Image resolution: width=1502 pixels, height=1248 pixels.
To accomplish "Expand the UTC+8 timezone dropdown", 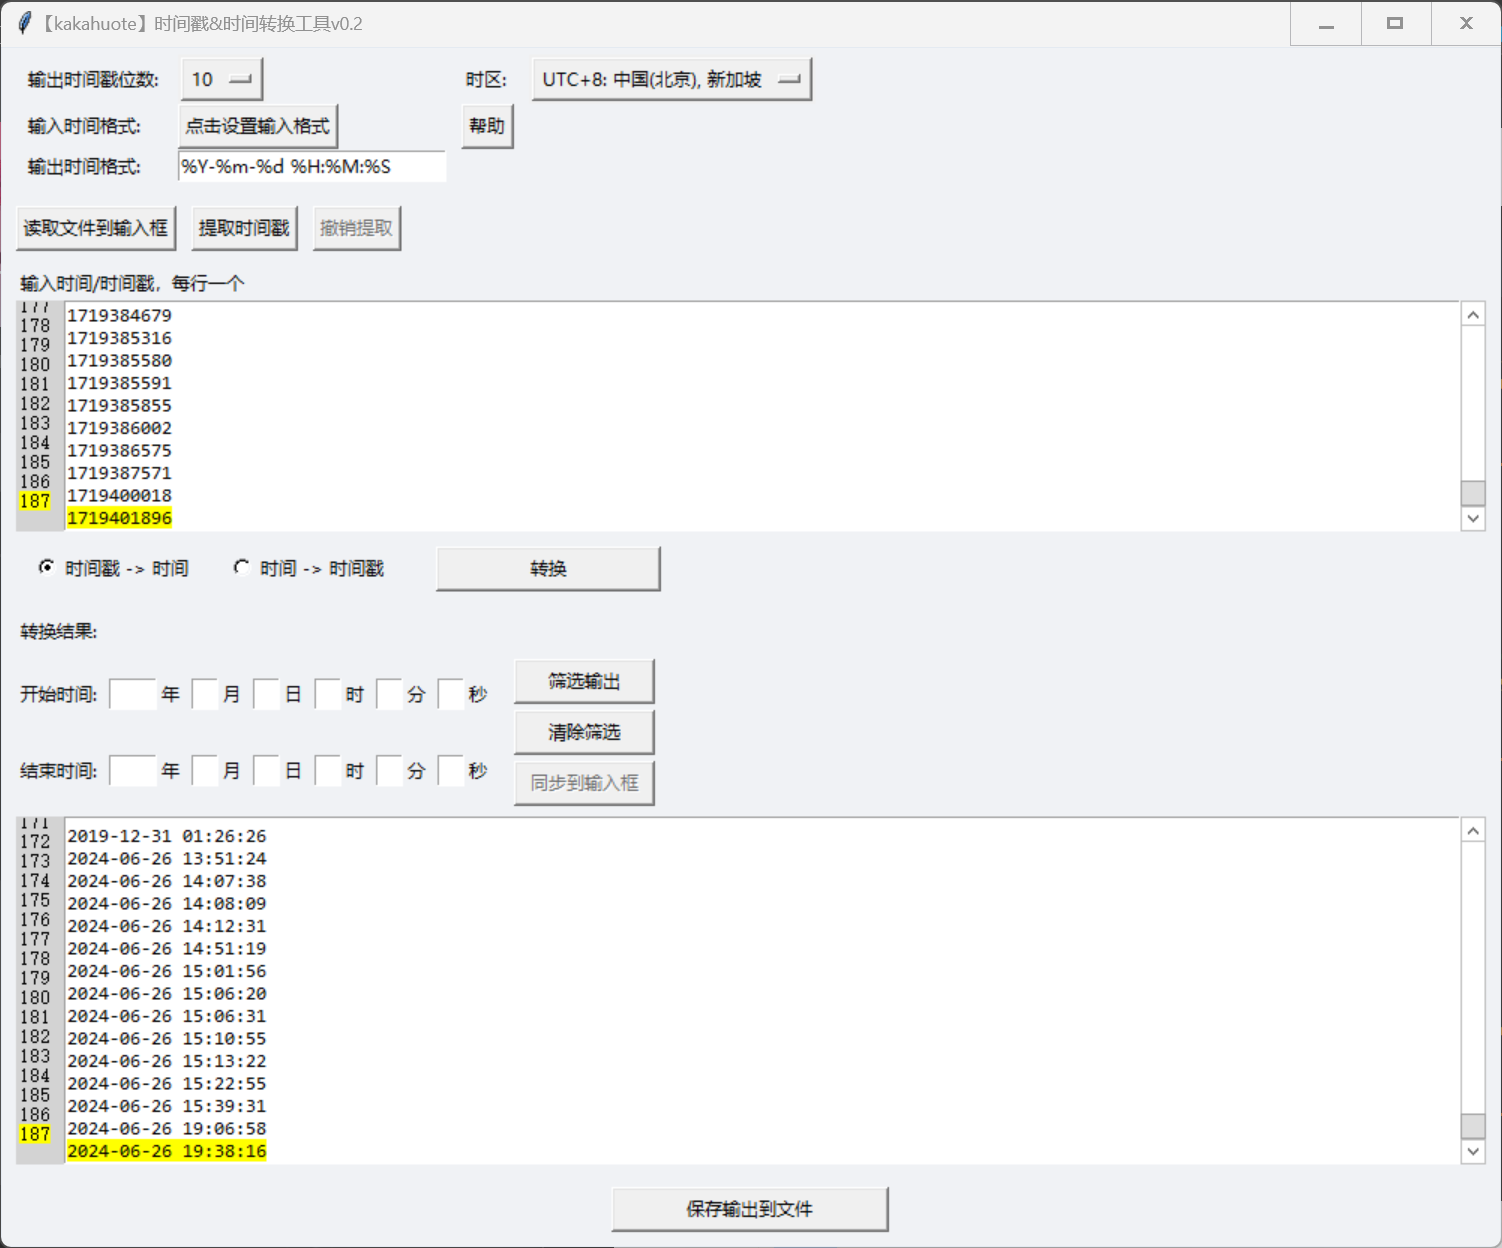I will [x=671, y=80].
